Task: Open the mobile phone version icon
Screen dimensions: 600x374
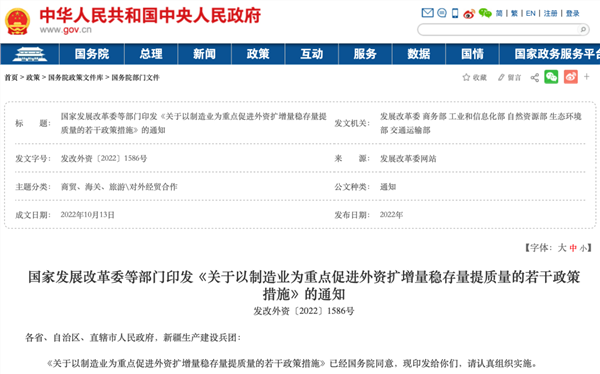Action: coord(455,13)
